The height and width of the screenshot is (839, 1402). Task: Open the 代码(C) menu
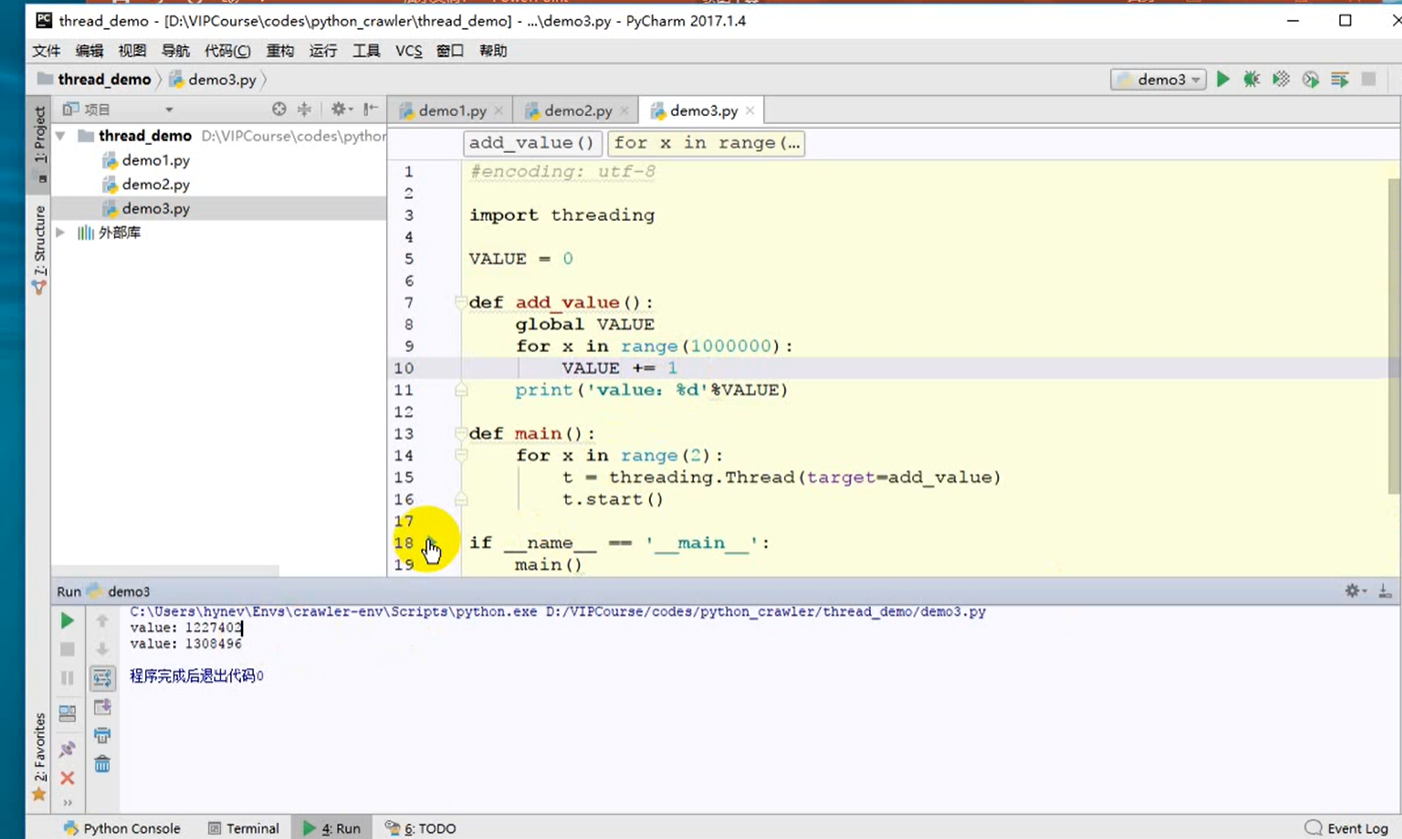point(227,51)
